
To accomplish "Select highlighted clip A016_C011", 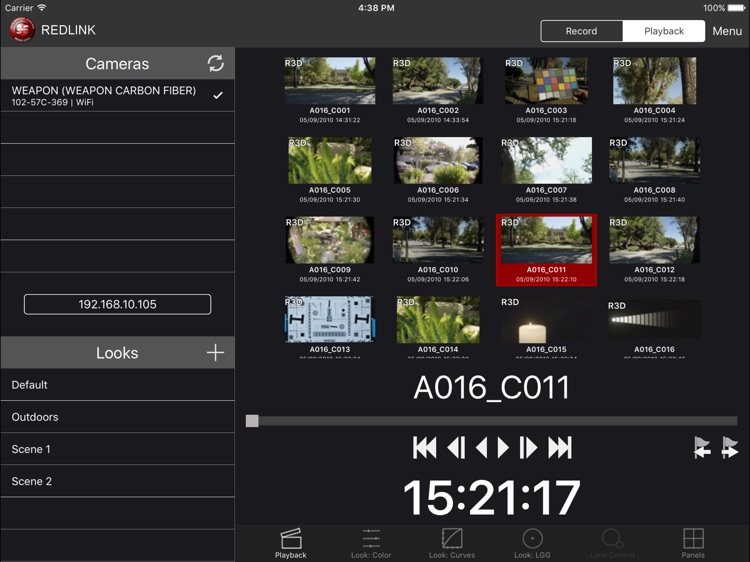I will pos(546,250).
